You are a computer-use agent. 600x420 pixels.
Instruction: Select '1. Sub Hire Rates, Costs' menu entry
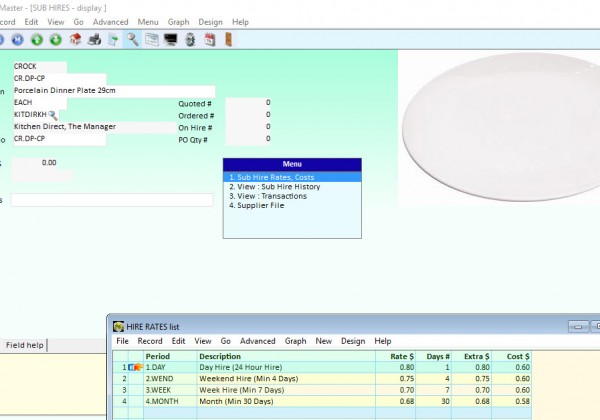(292, 177)
